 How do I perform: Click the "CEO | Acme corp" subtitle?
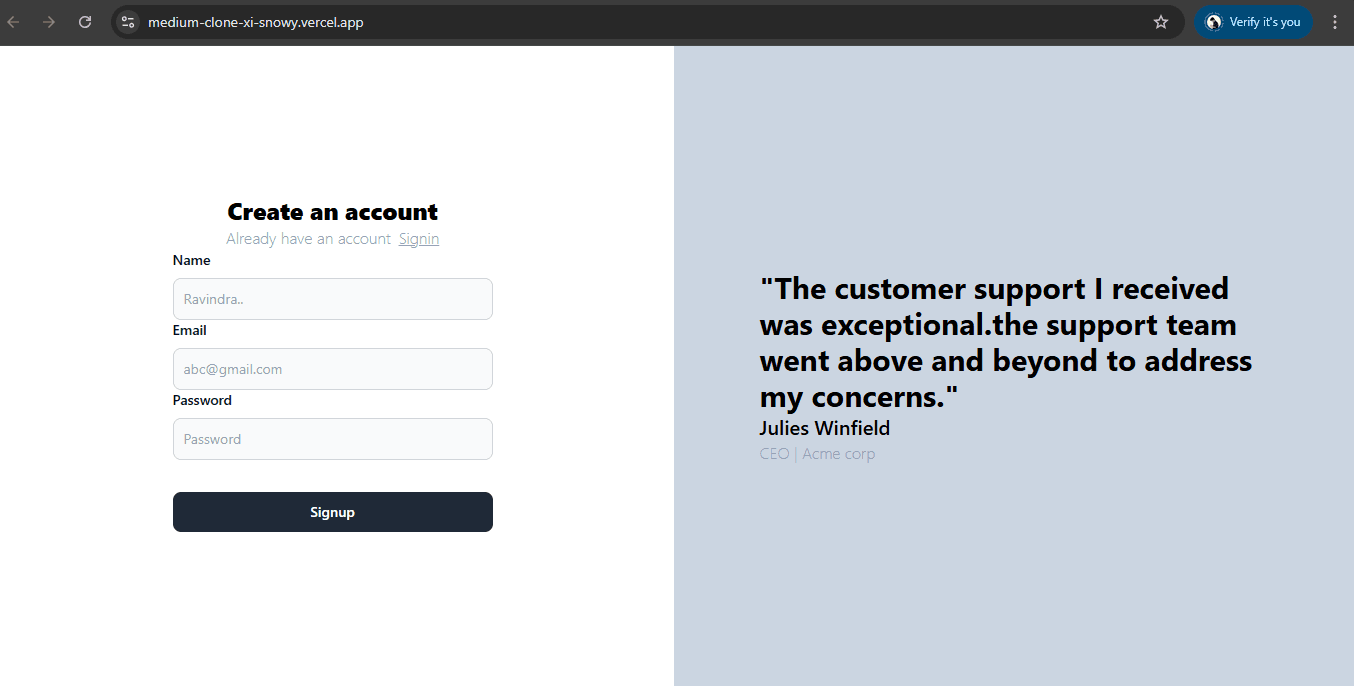(x=817, y=454)
